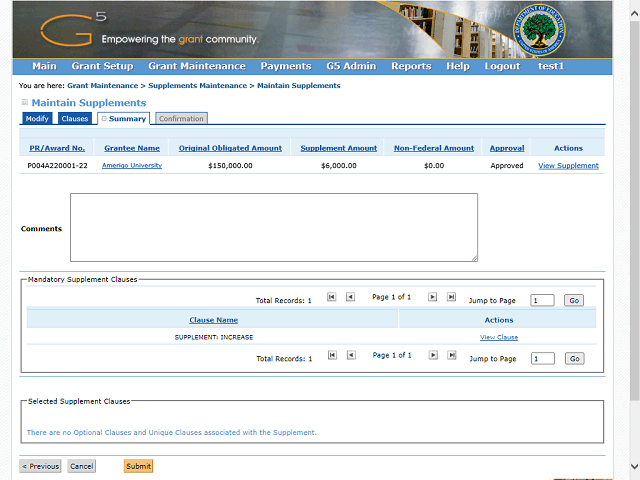Click Grant Maintenance breadcrumb link
Screen dimensions: 640x480
(102, 85)
